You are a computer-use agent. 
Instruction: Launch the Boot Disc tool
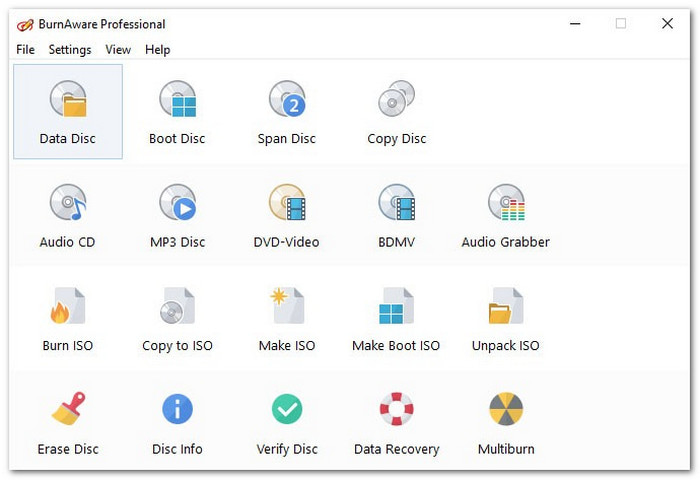click(177, 112)
